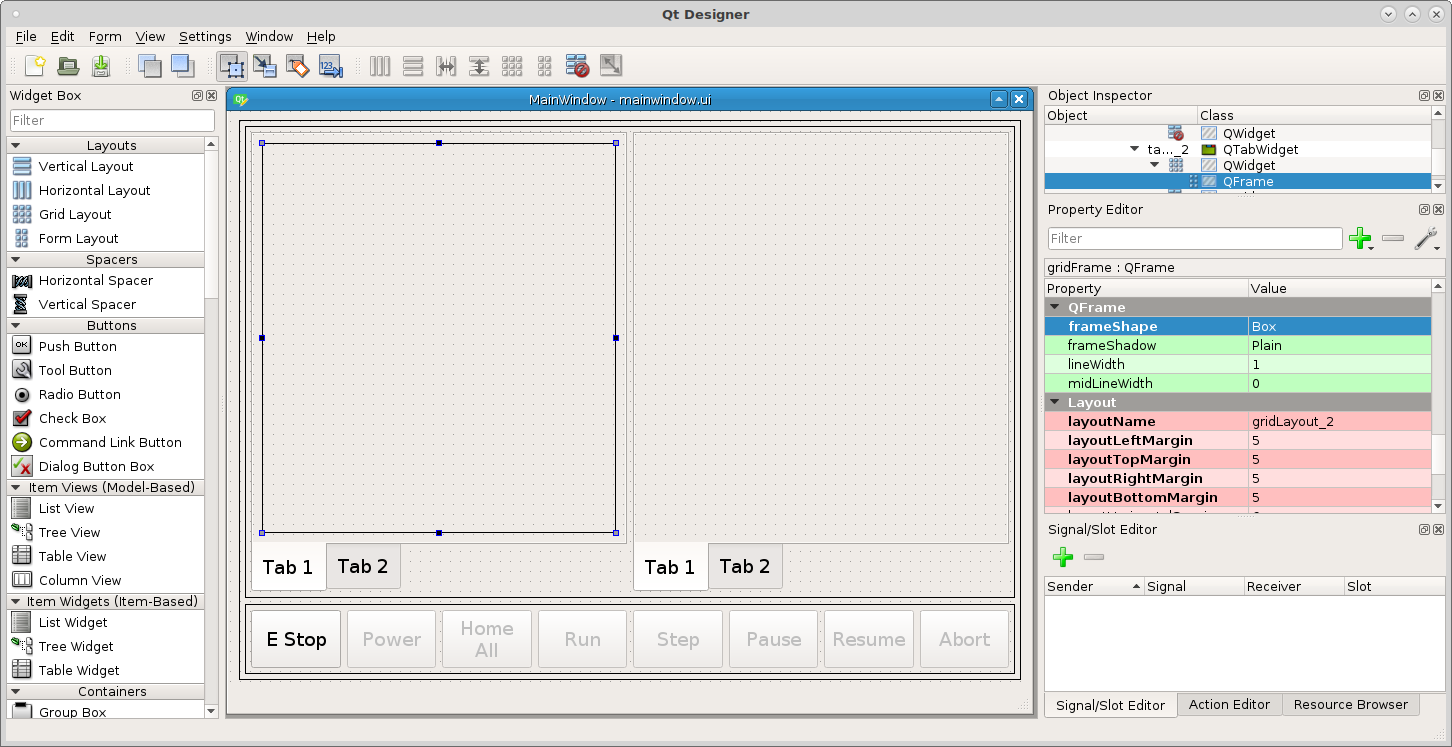Screen dimensions: 1452x747
Task: Click the Bring to Front toolbar icon
Action: pyautogui.click(x=182, y=66)
